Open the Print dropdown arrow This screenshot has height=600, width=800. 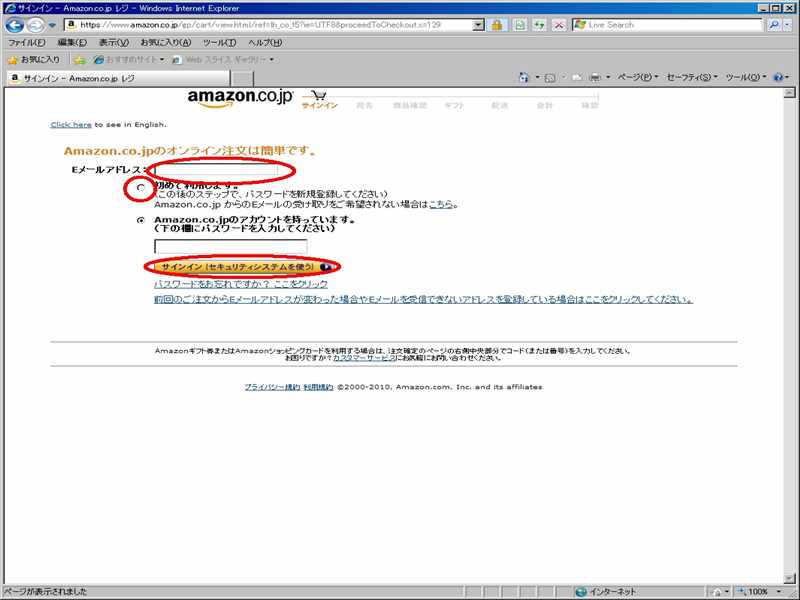tap(608, 78)
